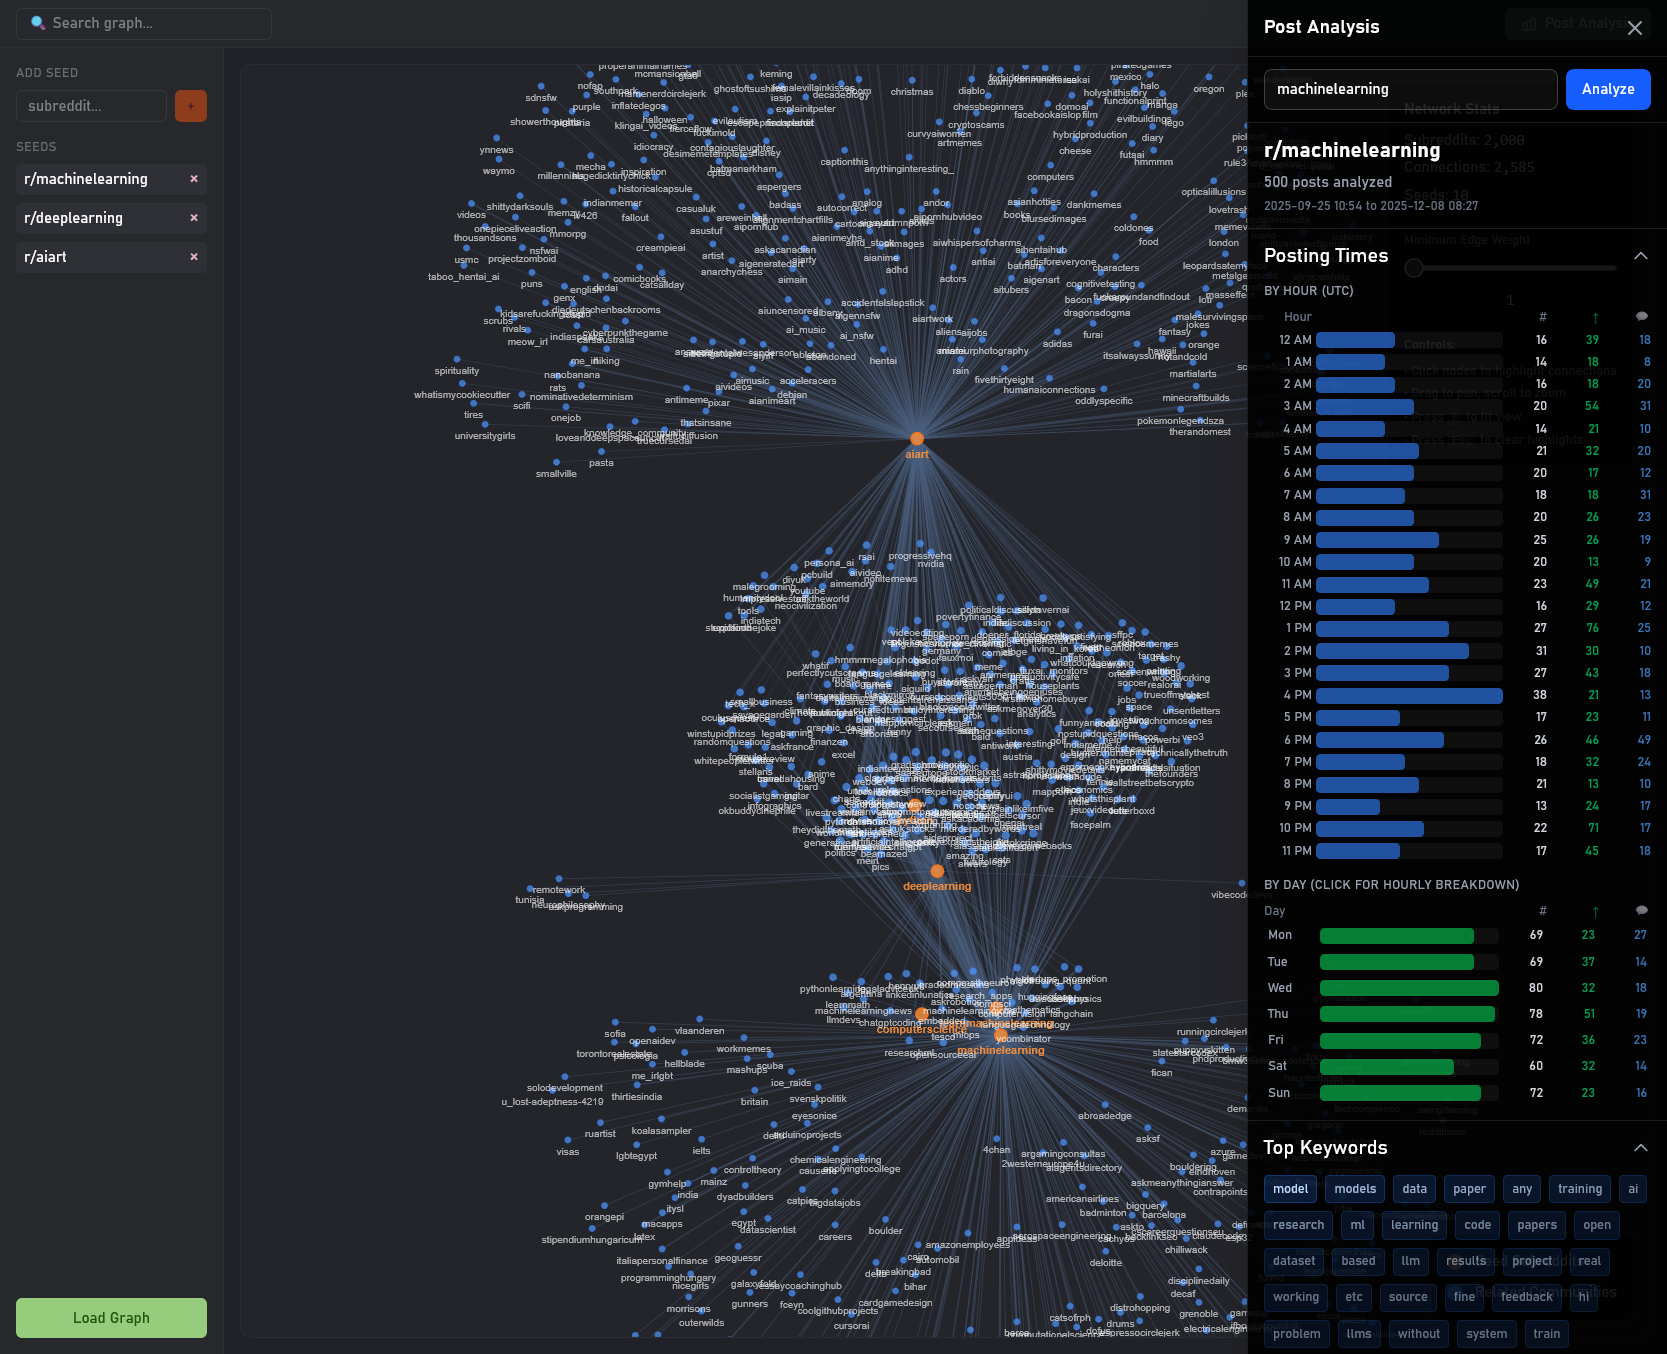Select the orange aiart node in graph

point(917,439)
